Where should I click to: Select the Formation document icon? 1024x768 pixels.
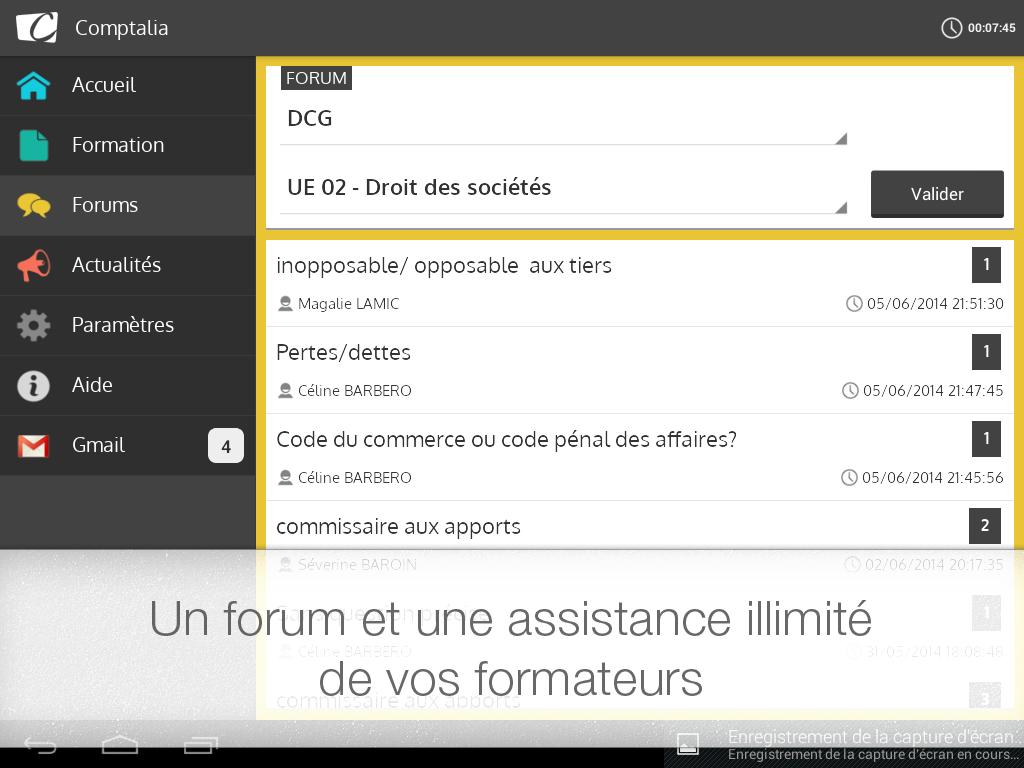tap(34, 146)
